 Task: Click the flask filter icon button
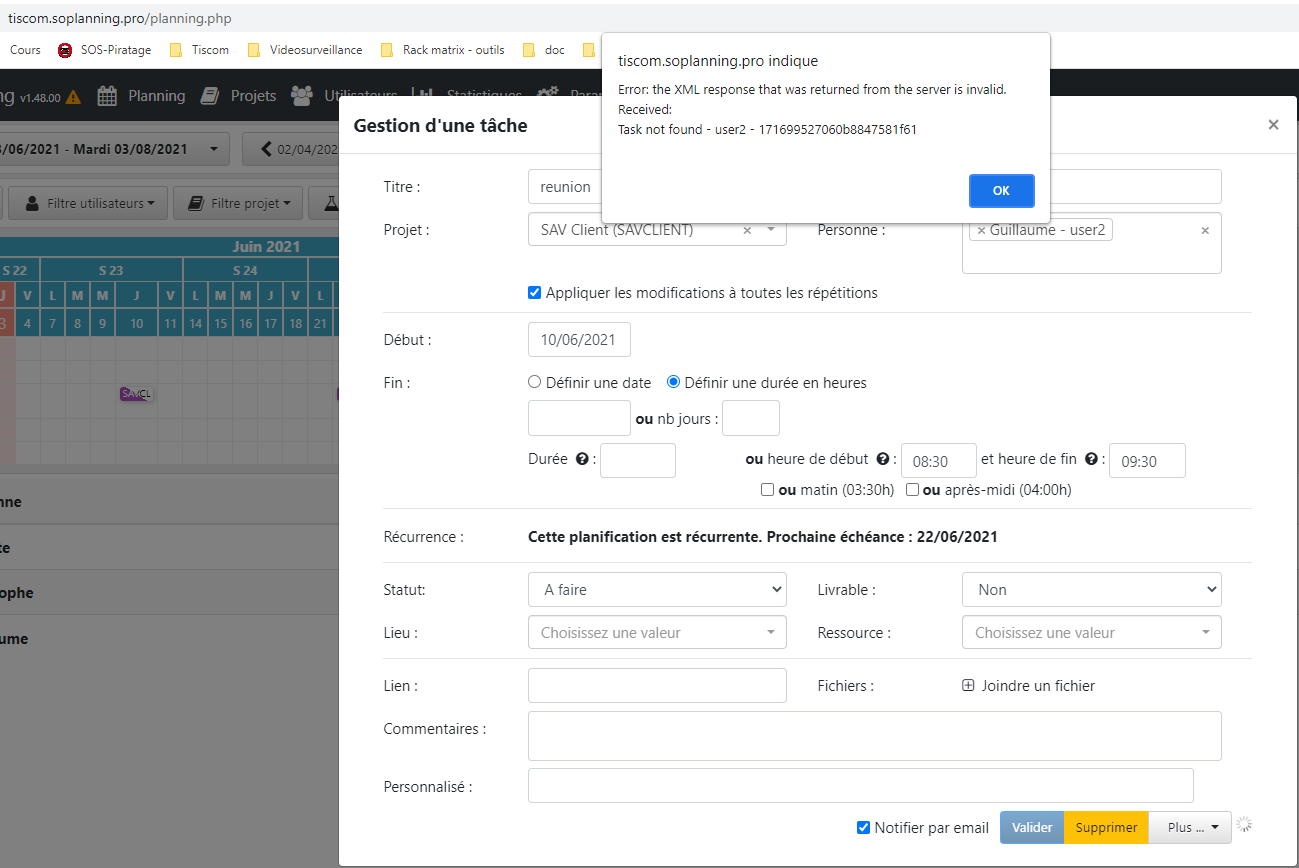[324, 203]
